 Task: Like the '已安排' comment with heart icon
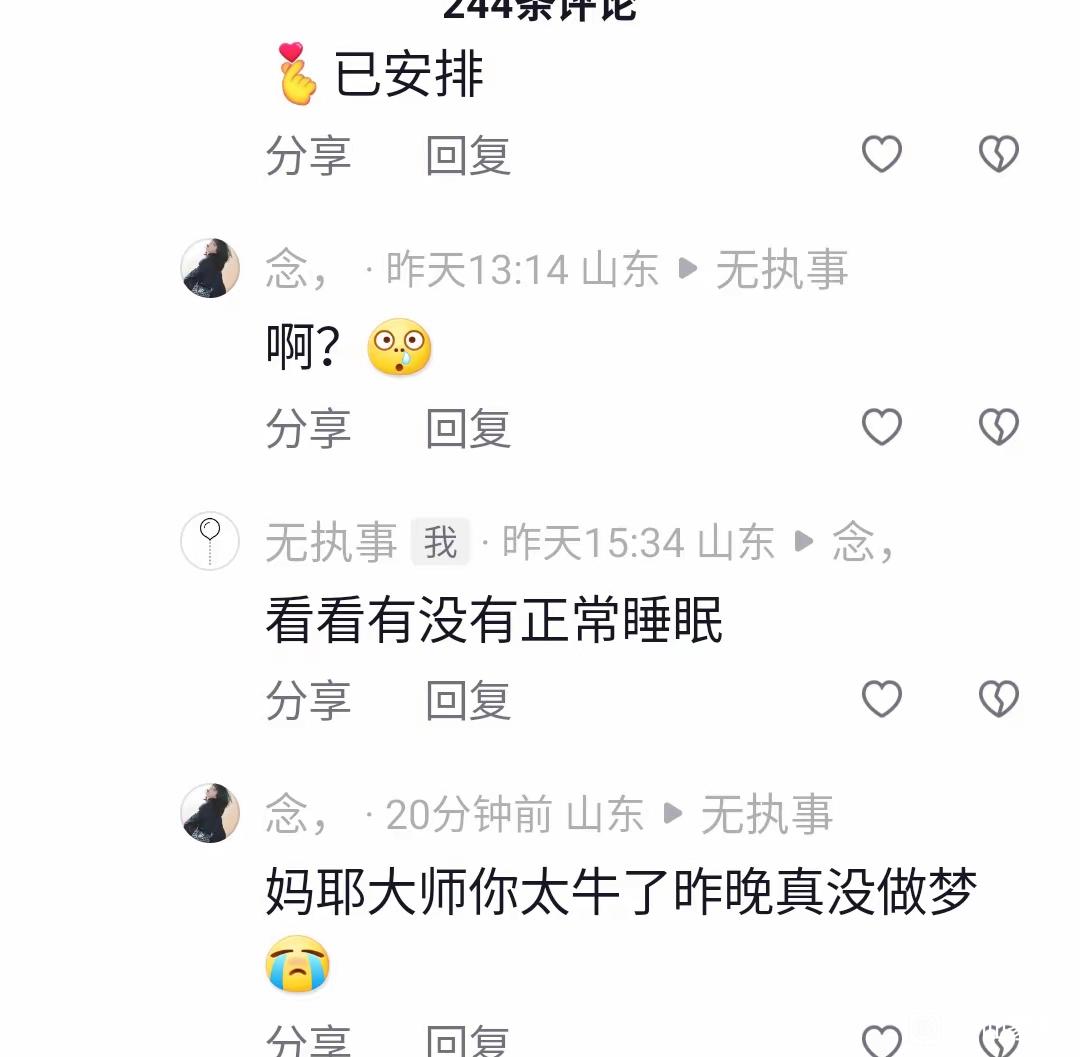pyautogui.click(x=882, y=153)
